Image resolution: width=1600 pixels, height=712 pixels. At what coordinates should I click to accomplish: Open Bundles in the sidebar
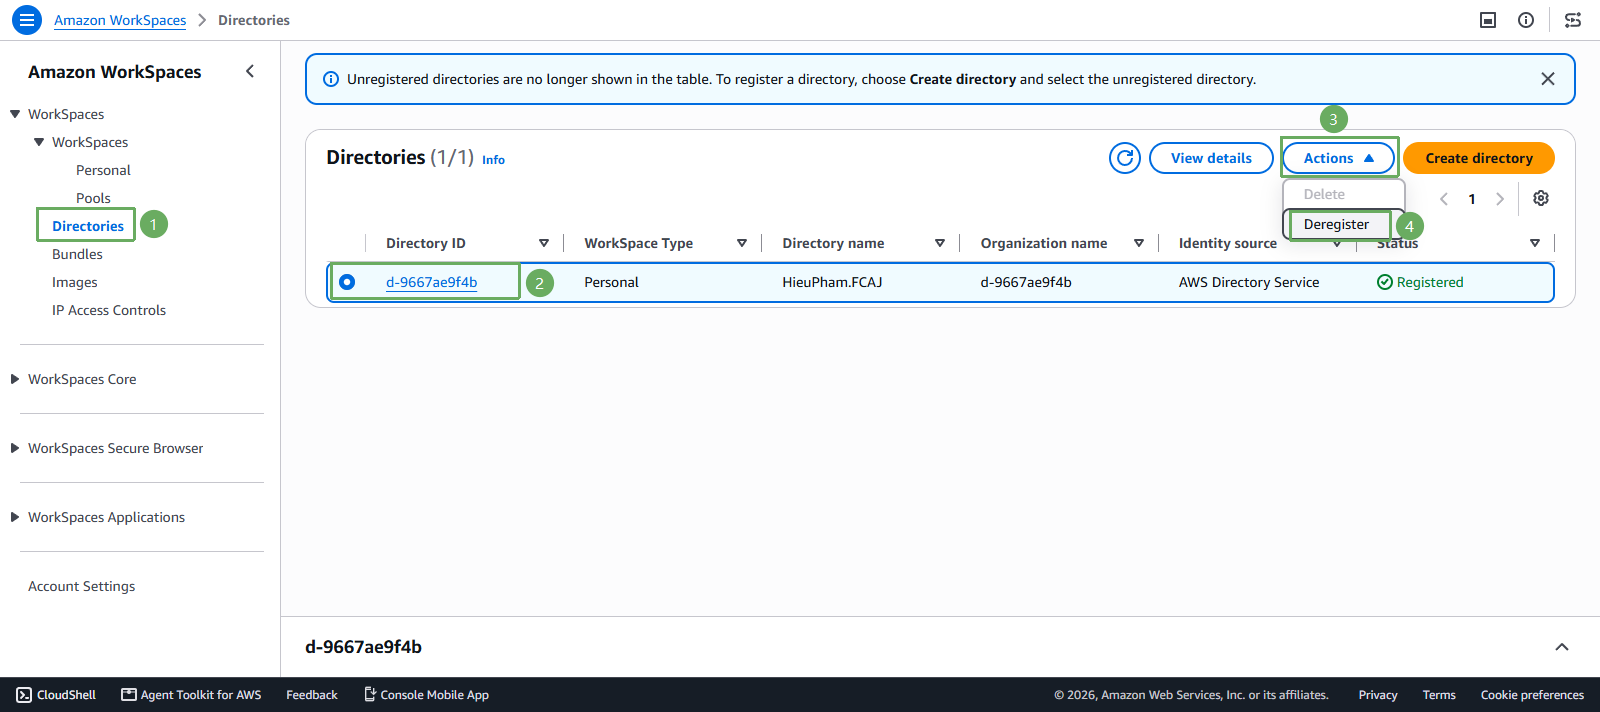click(x=77, y=254)
